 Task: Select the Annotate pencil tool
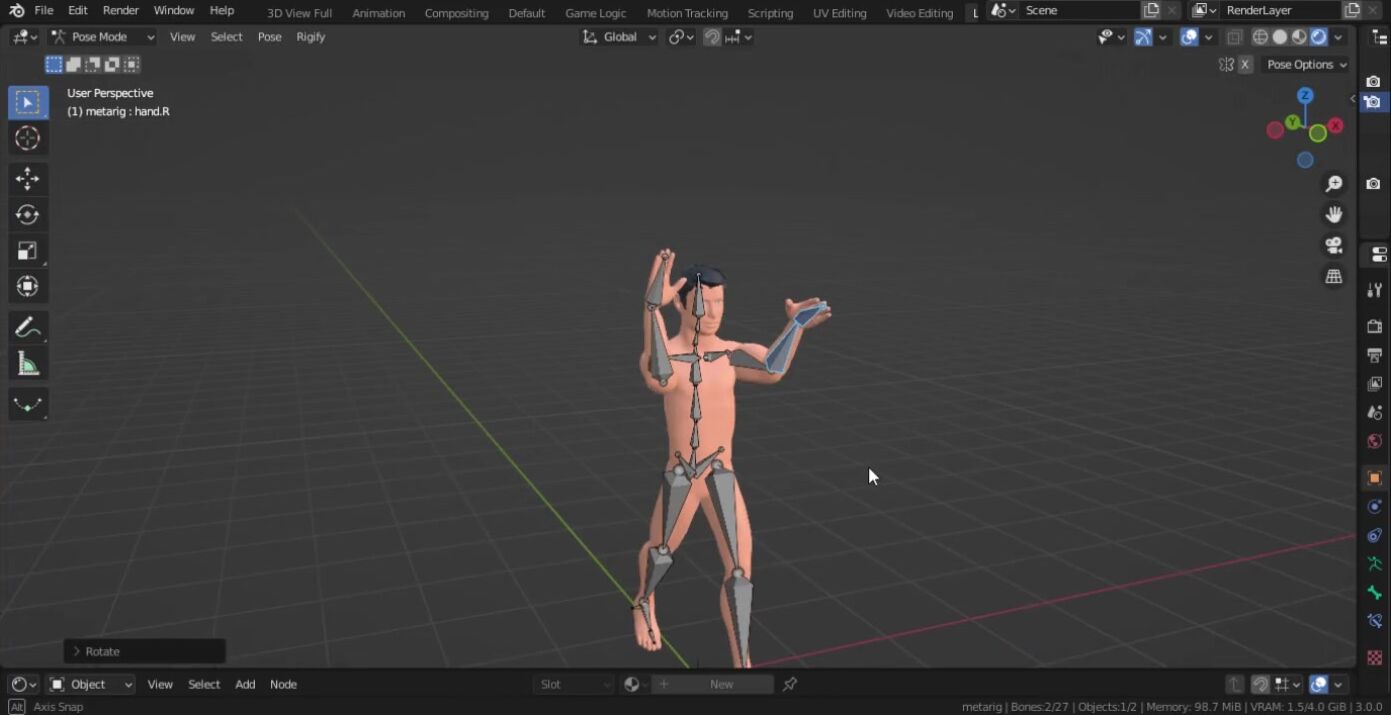click(x=27, y=328)
